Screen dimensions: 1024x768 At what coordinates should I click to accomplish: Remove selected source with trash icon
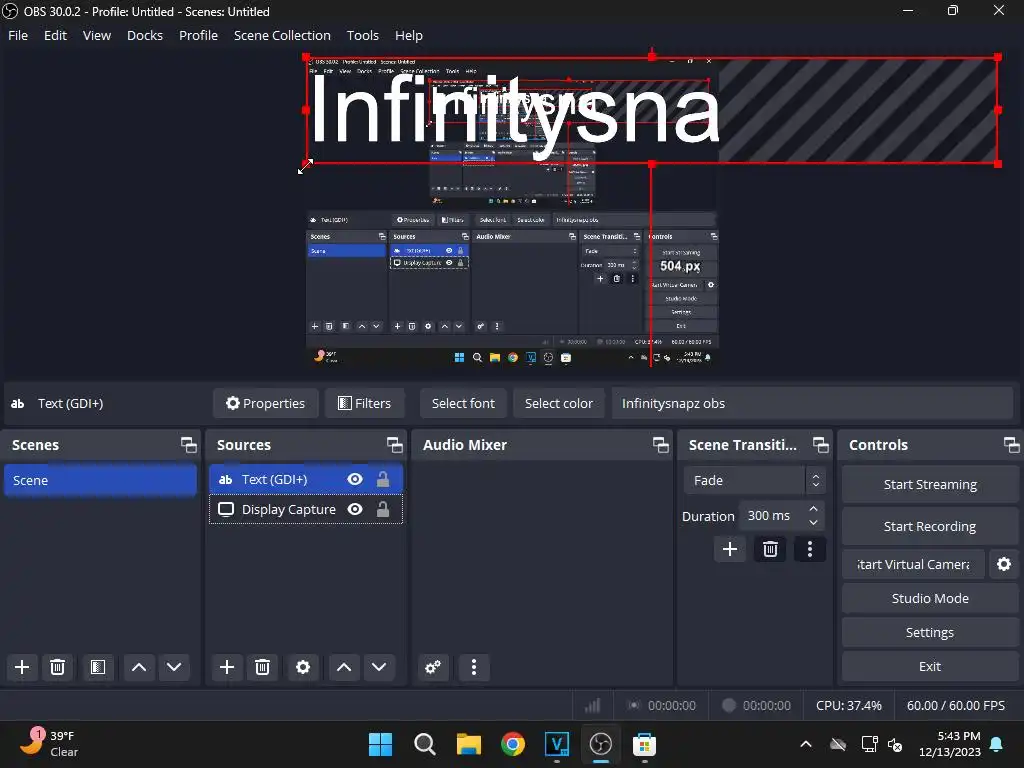pos(263,667)
